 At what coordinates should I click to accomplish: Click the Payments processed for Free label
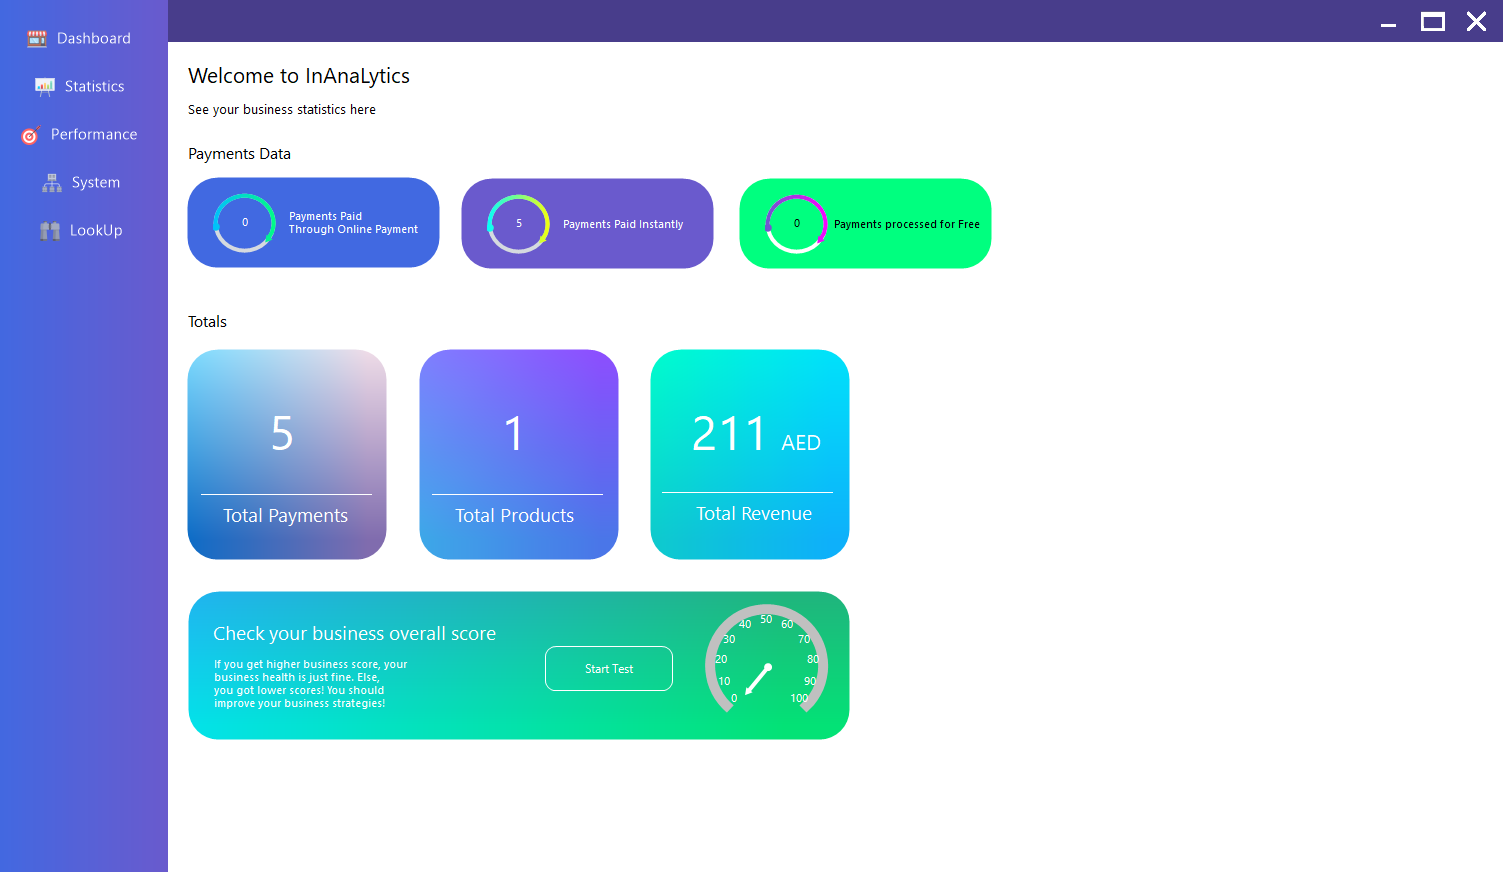point(907,224)
